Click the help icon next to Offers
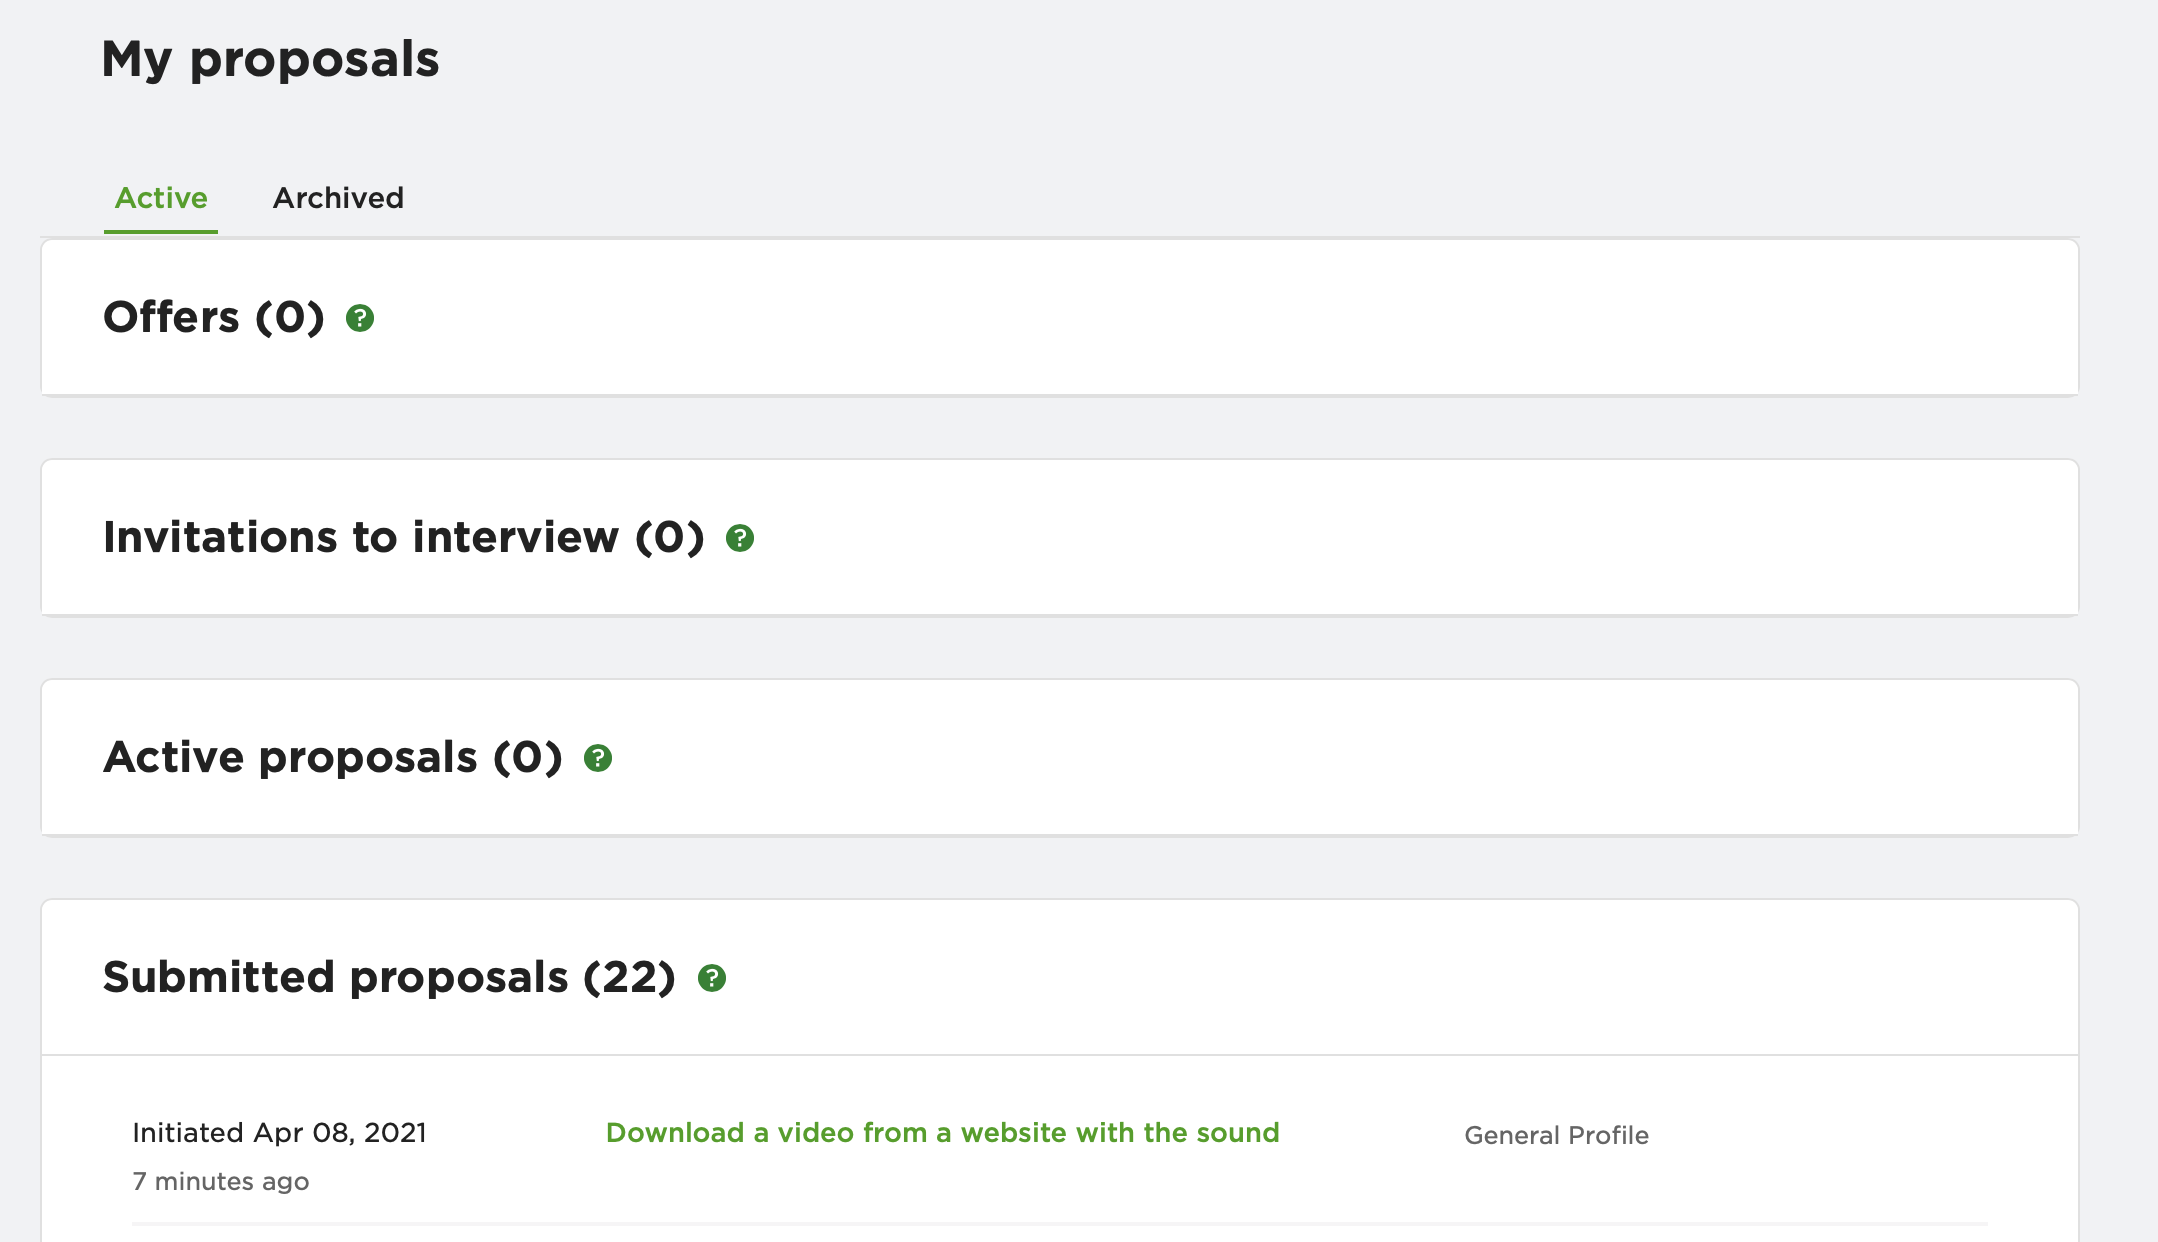 point(360,318)
